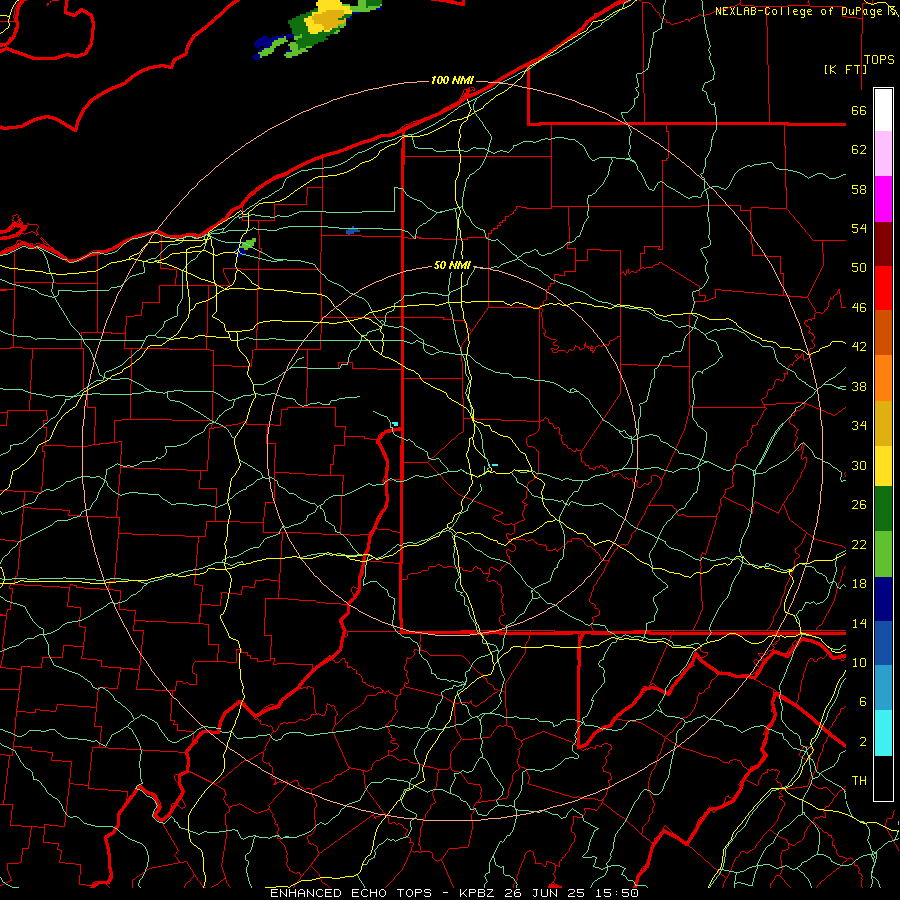Screen dimensions: 900x900
Task: Click the light green legend swatch
Action: coord(883,554)
